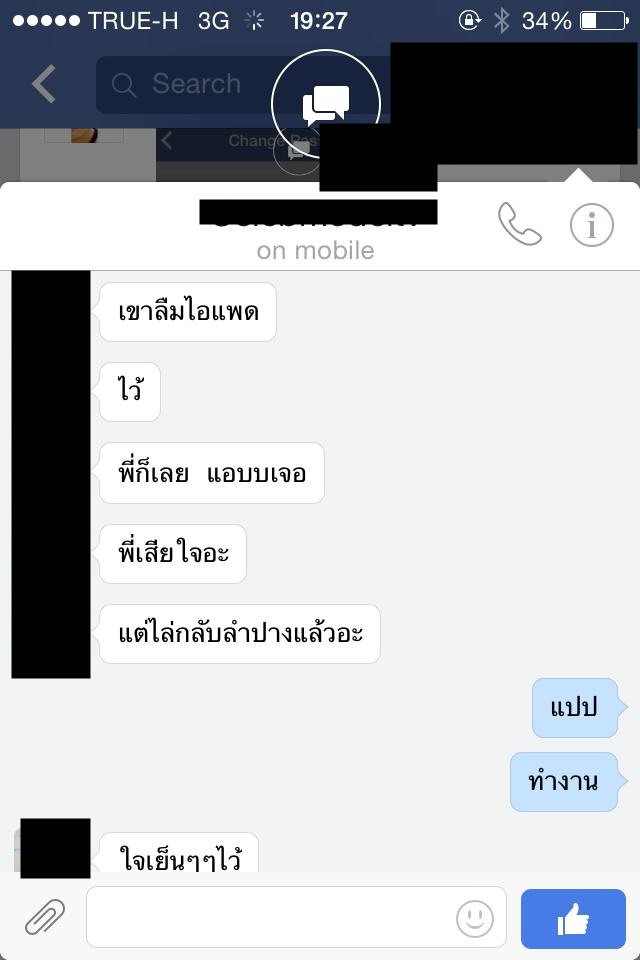Open the emoji smiley picker
This screenshot has width=640, height=960.
click(x=475, y=918)
